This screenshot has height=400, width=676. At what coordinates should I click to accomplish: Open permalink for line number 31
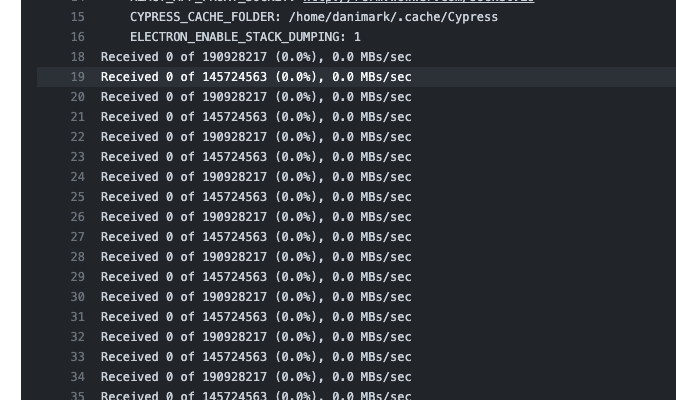tap(78, 317)
